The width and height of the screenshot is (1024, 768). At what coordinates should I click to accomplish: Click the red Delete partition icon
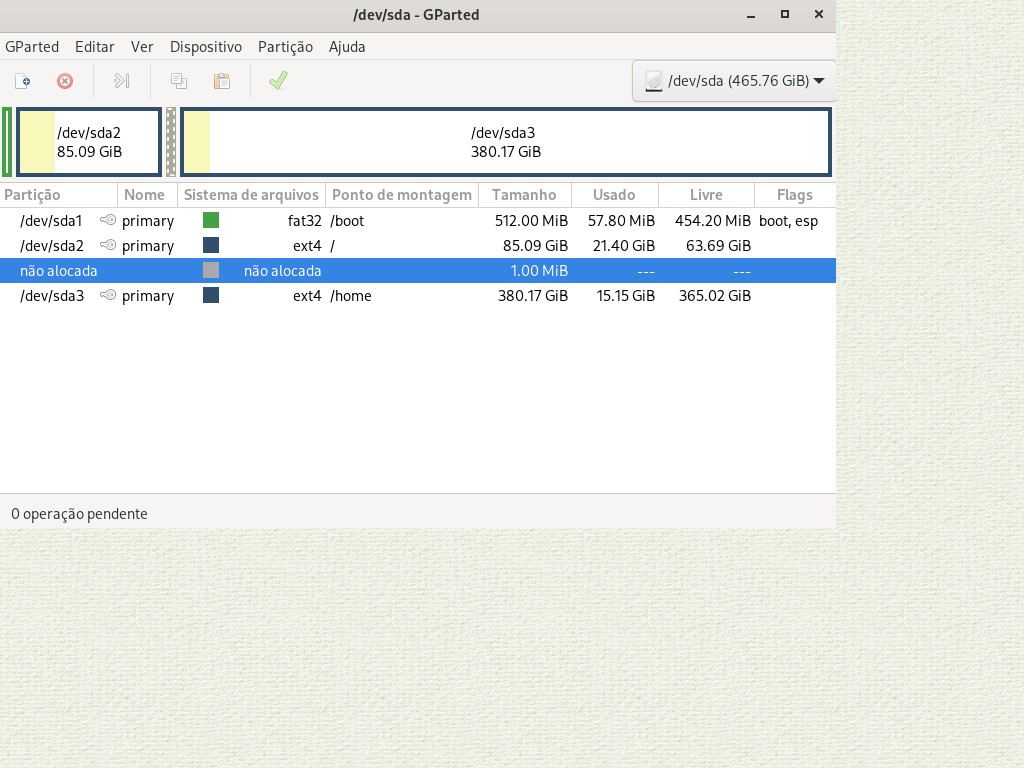coord(65,81)
